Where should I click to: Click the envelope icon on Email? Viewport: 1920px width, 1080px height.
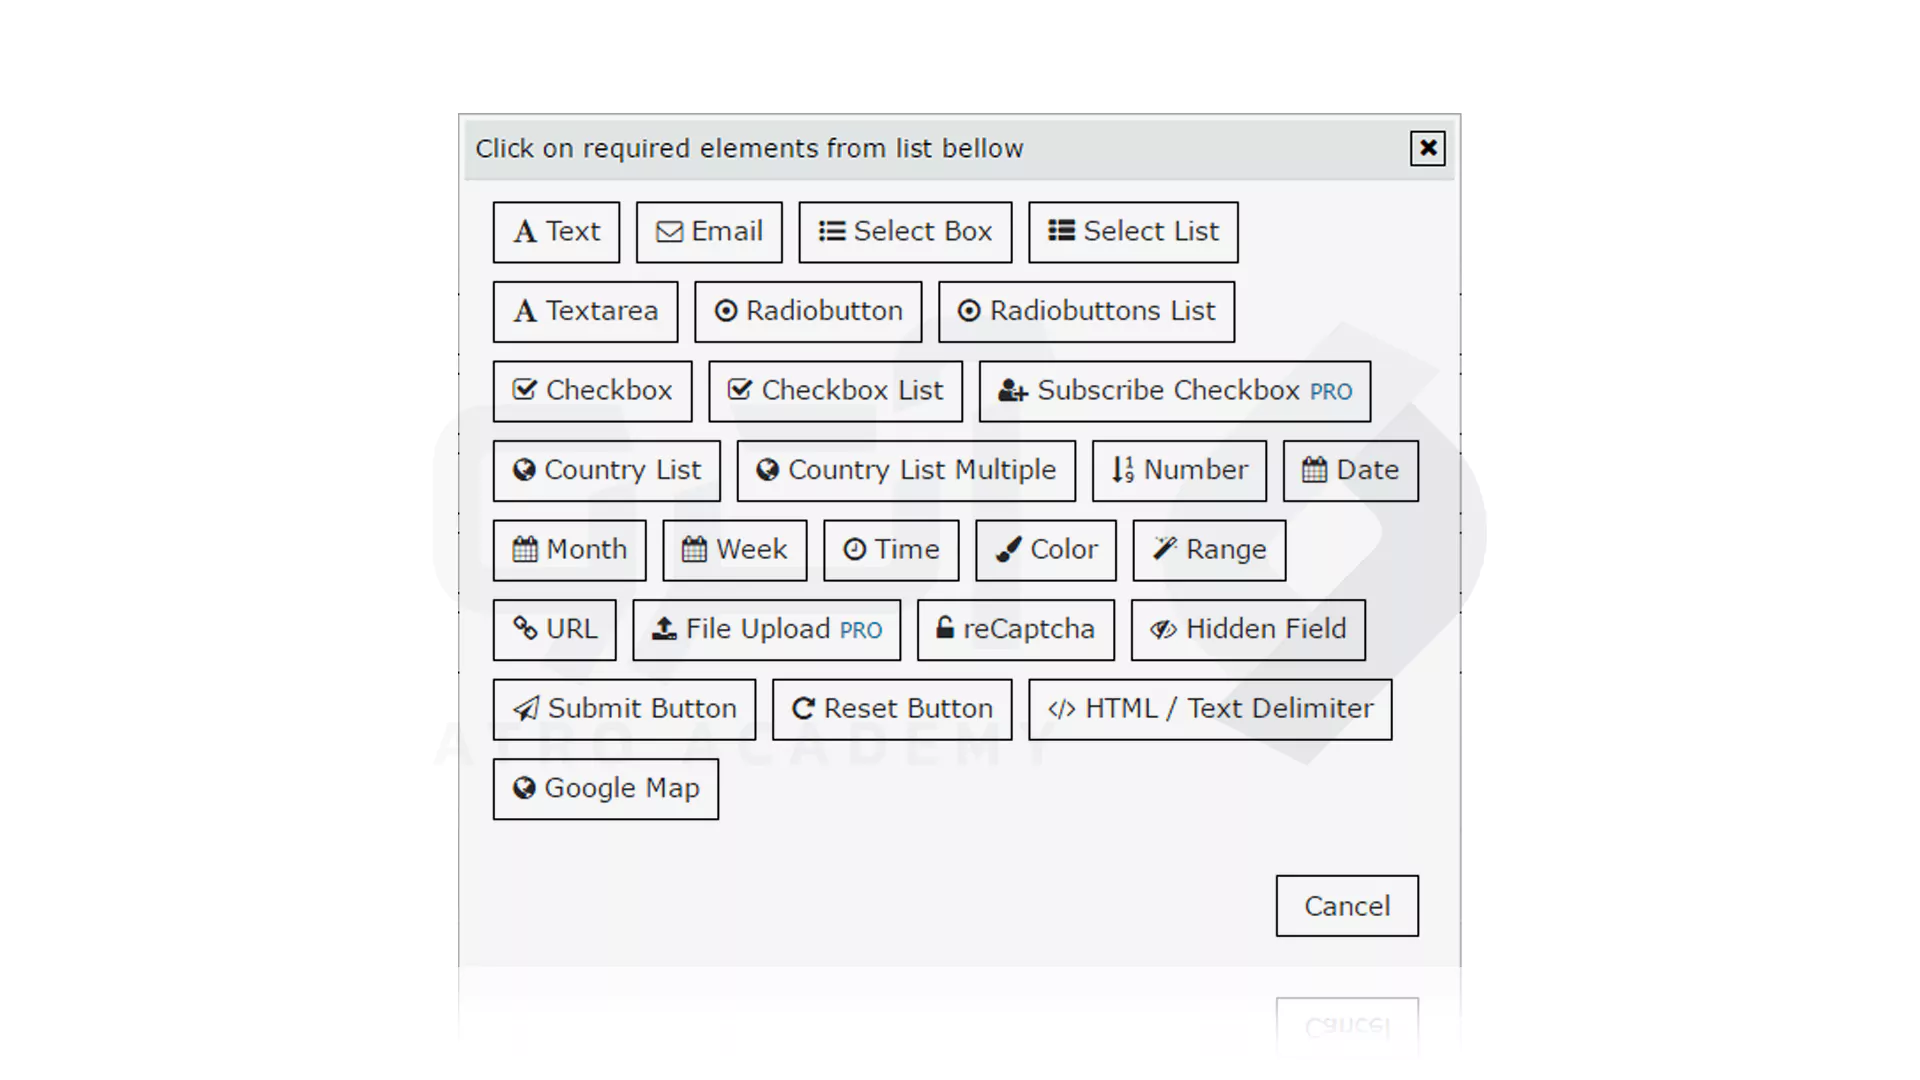[x=669, y=232]
